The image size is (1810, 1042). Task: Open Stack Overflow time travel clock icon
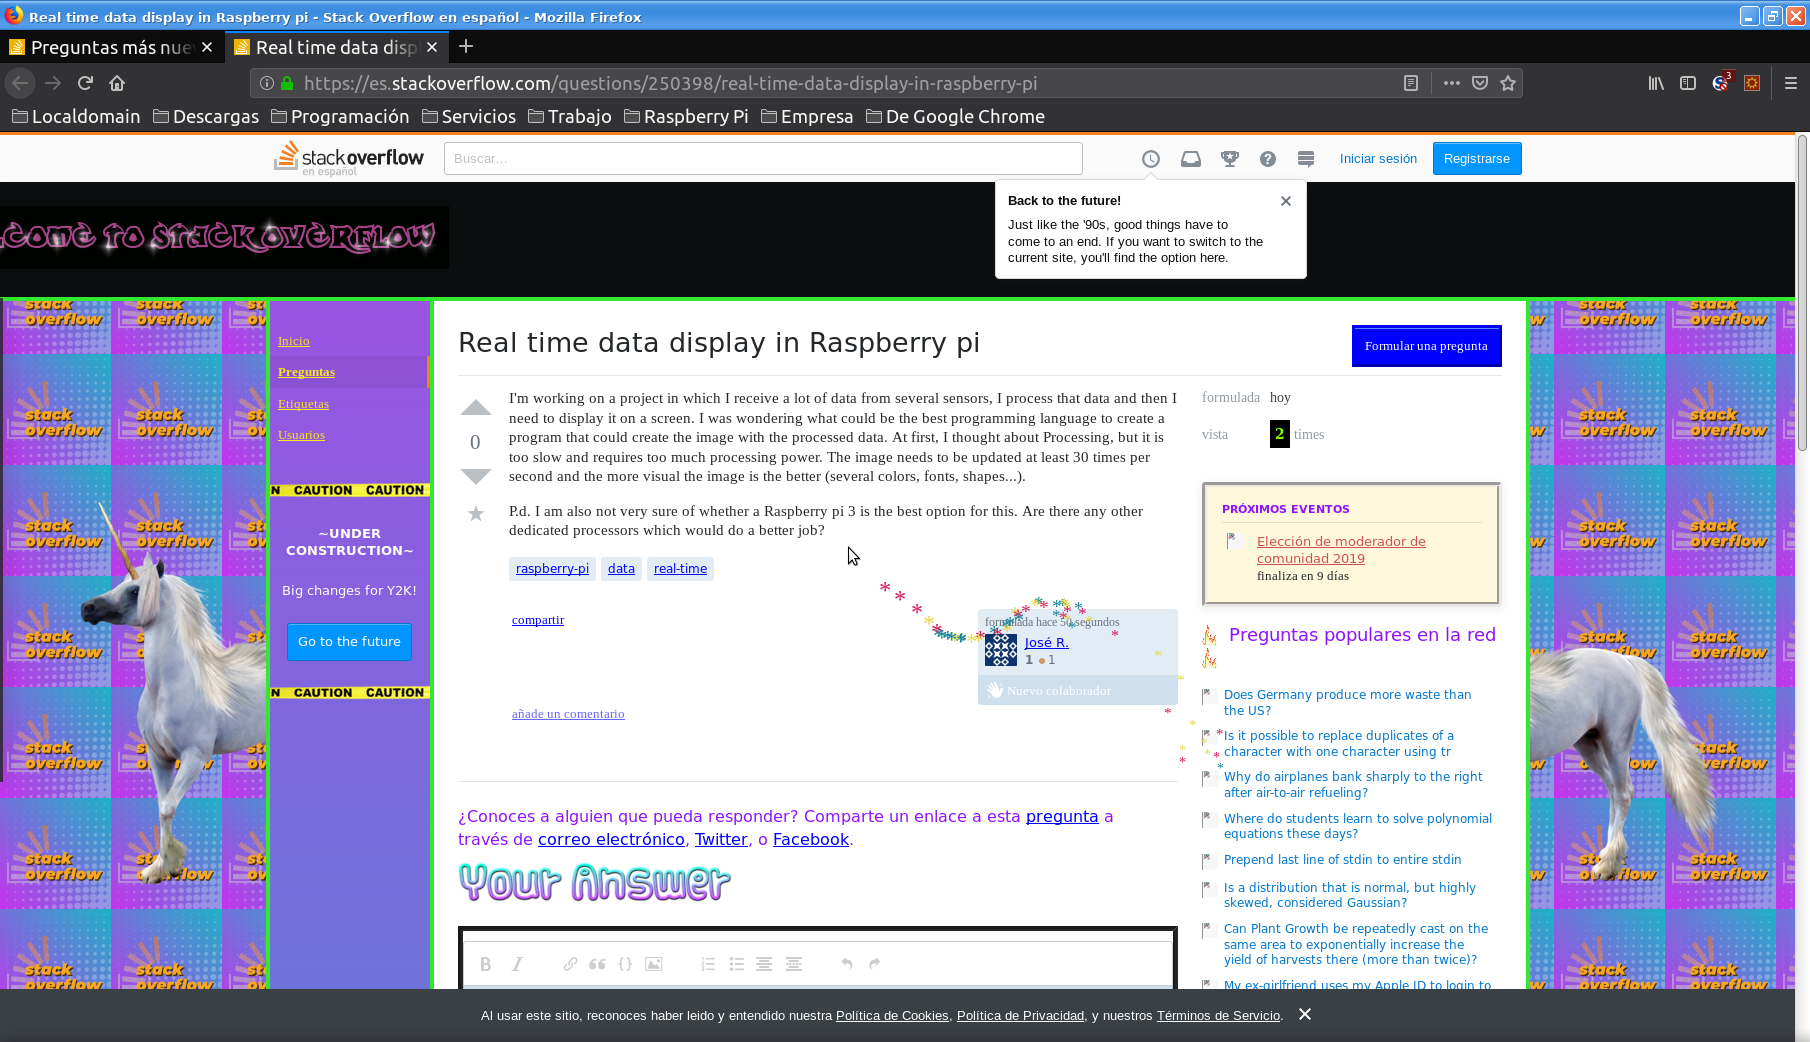pyautogui.click(x=1151, y=159)
